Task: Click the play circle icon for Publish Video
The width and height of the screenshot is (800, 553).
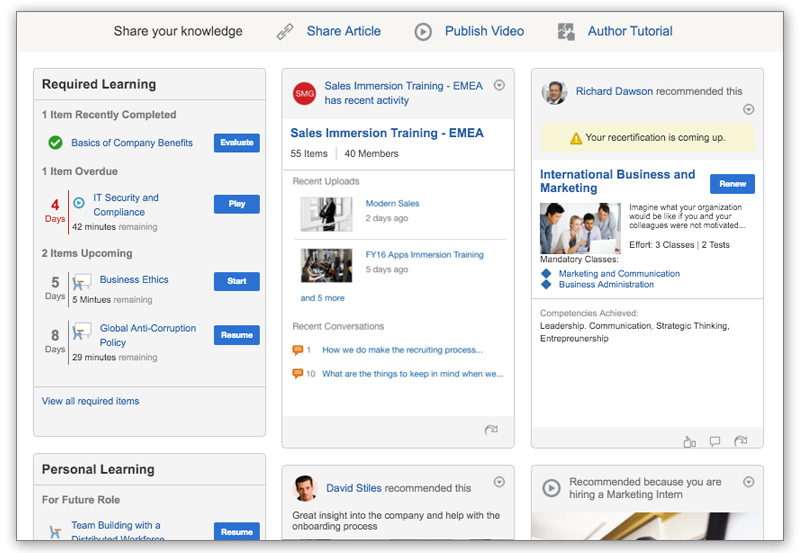Action: click(423, 32)
